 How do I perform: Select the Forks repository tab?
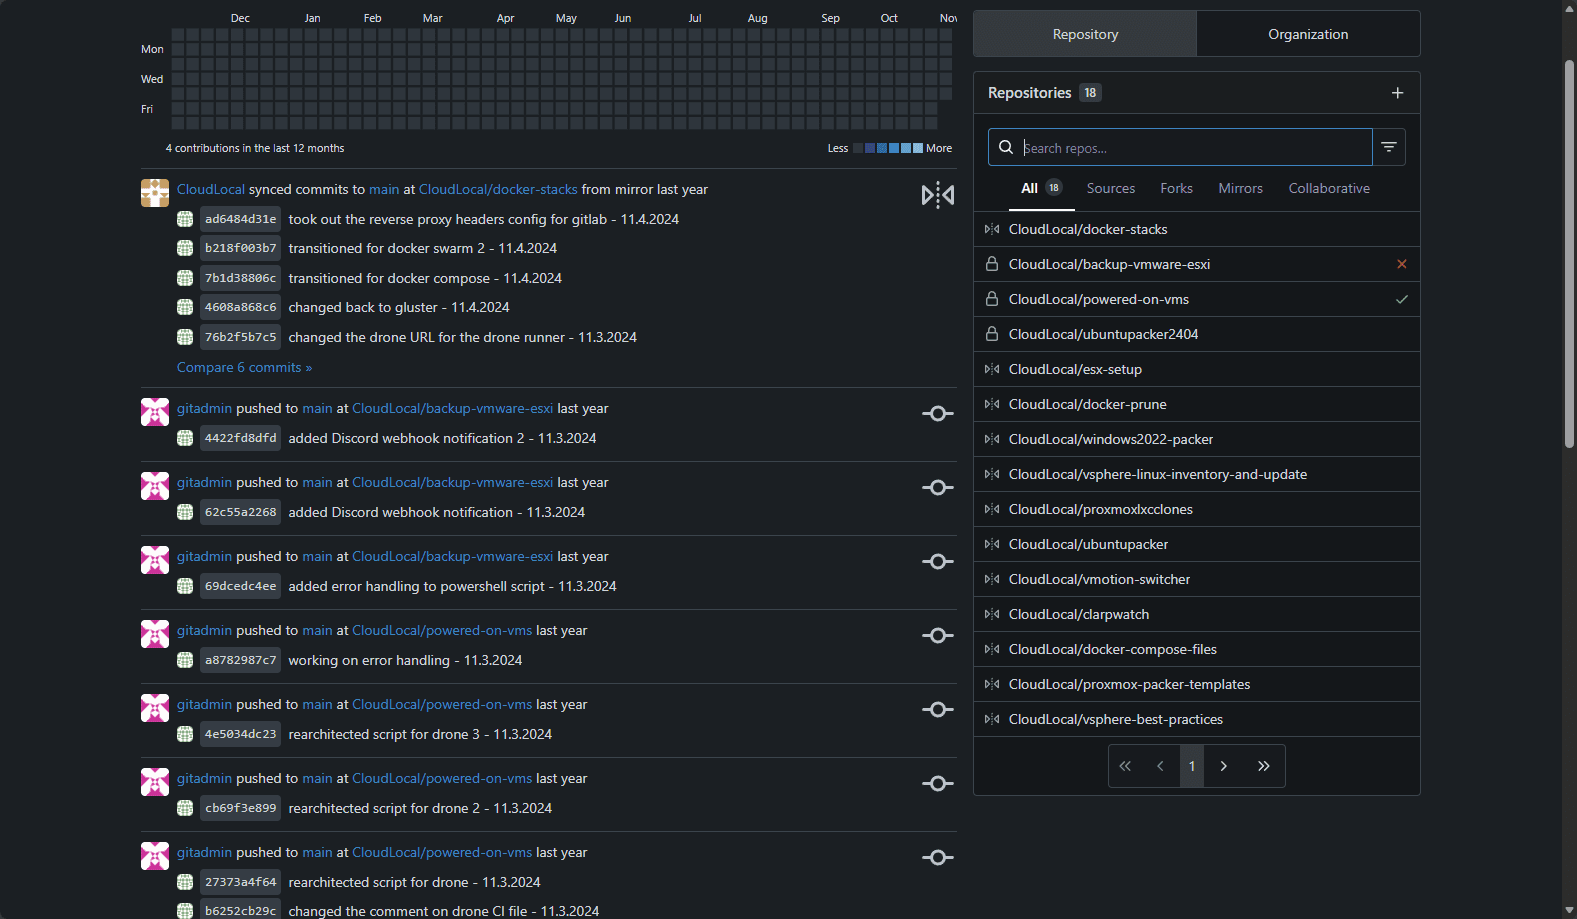[x=1176, y=188]
